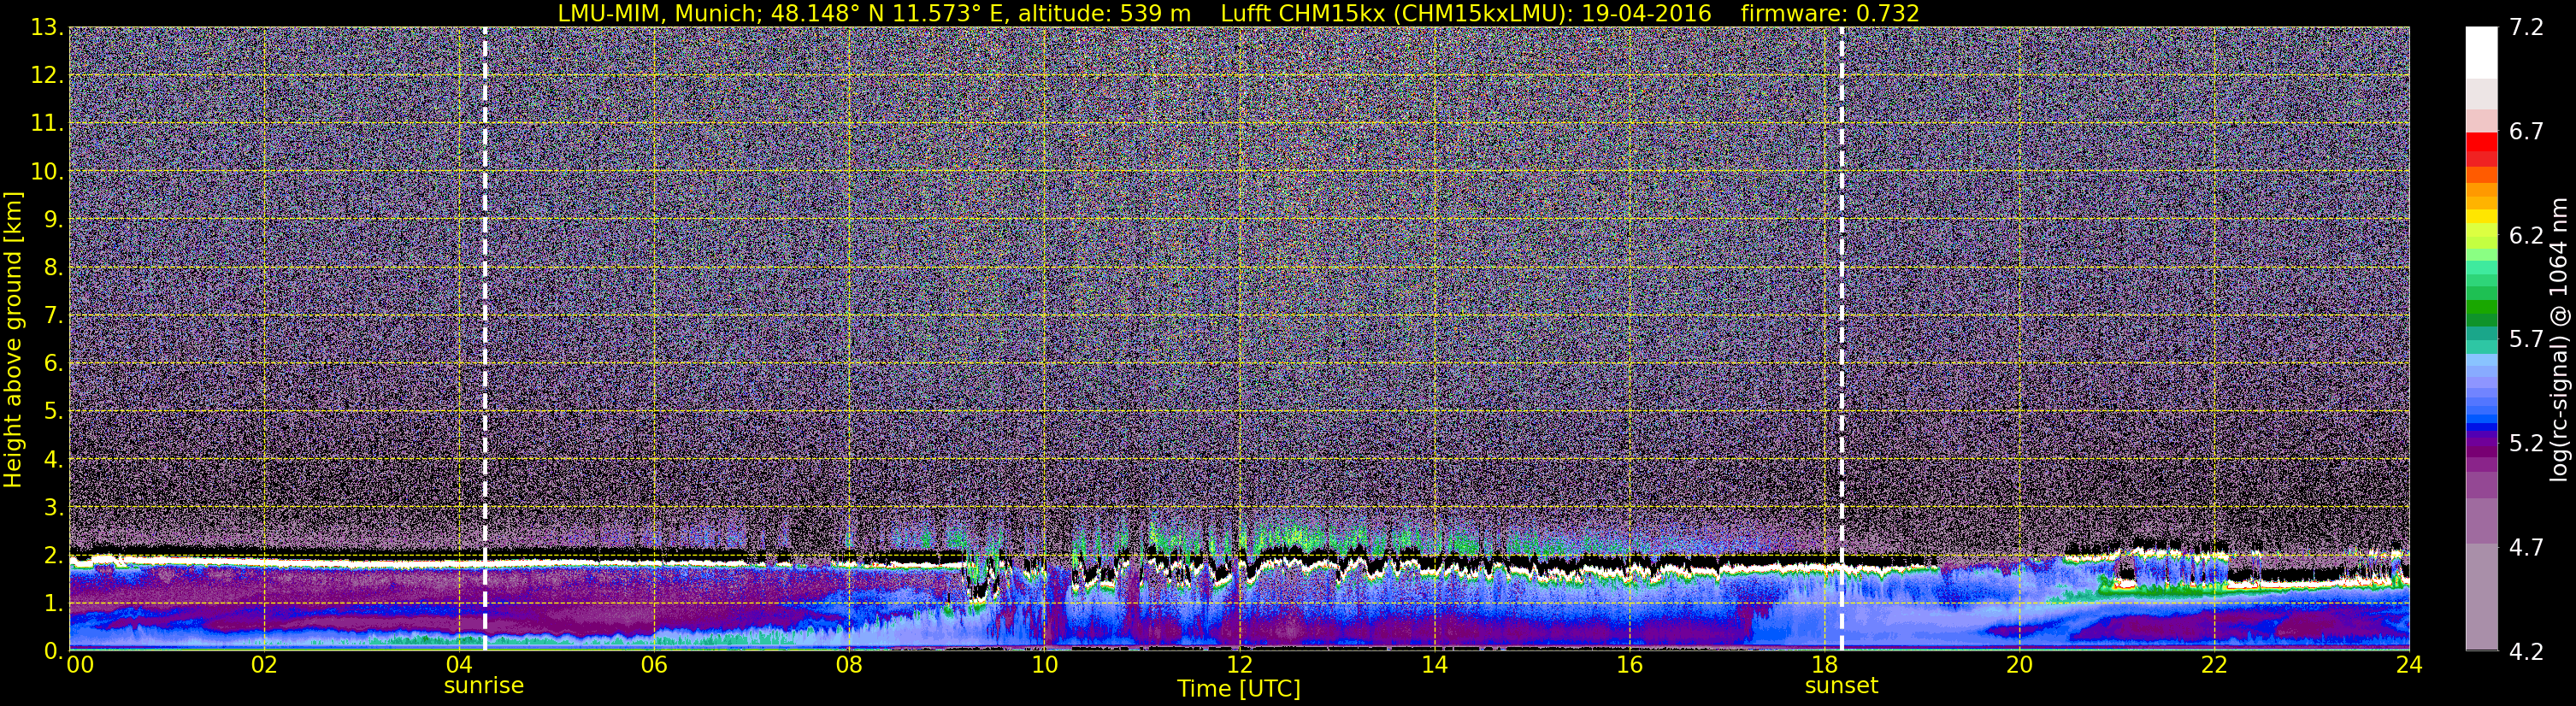The image size is (2576, 706).
Task: Click the 3. tick on the height axis
Action: [x=53, y=508]
